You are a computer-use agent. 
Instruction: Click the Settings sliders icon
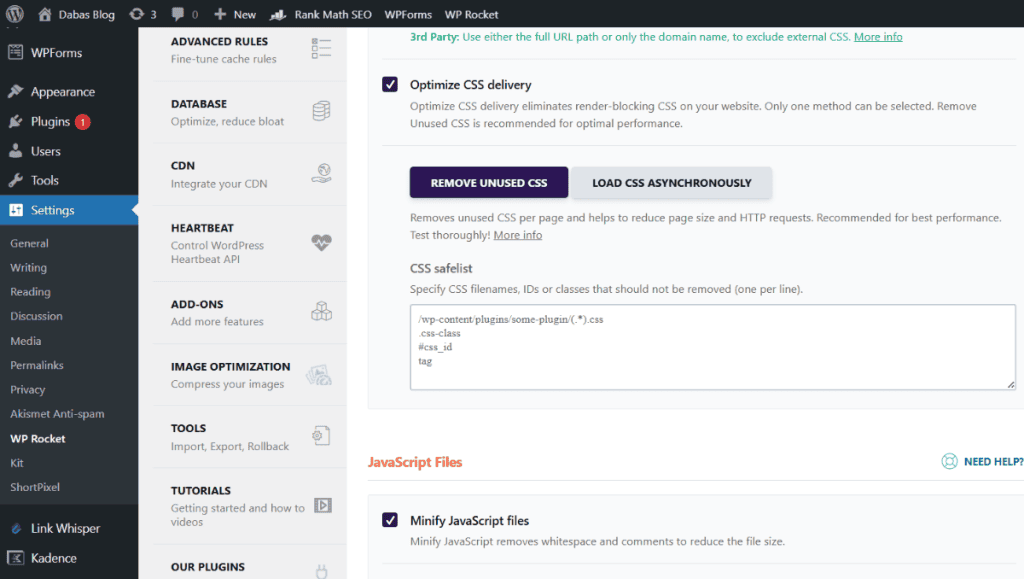click(x=16, y=210)
